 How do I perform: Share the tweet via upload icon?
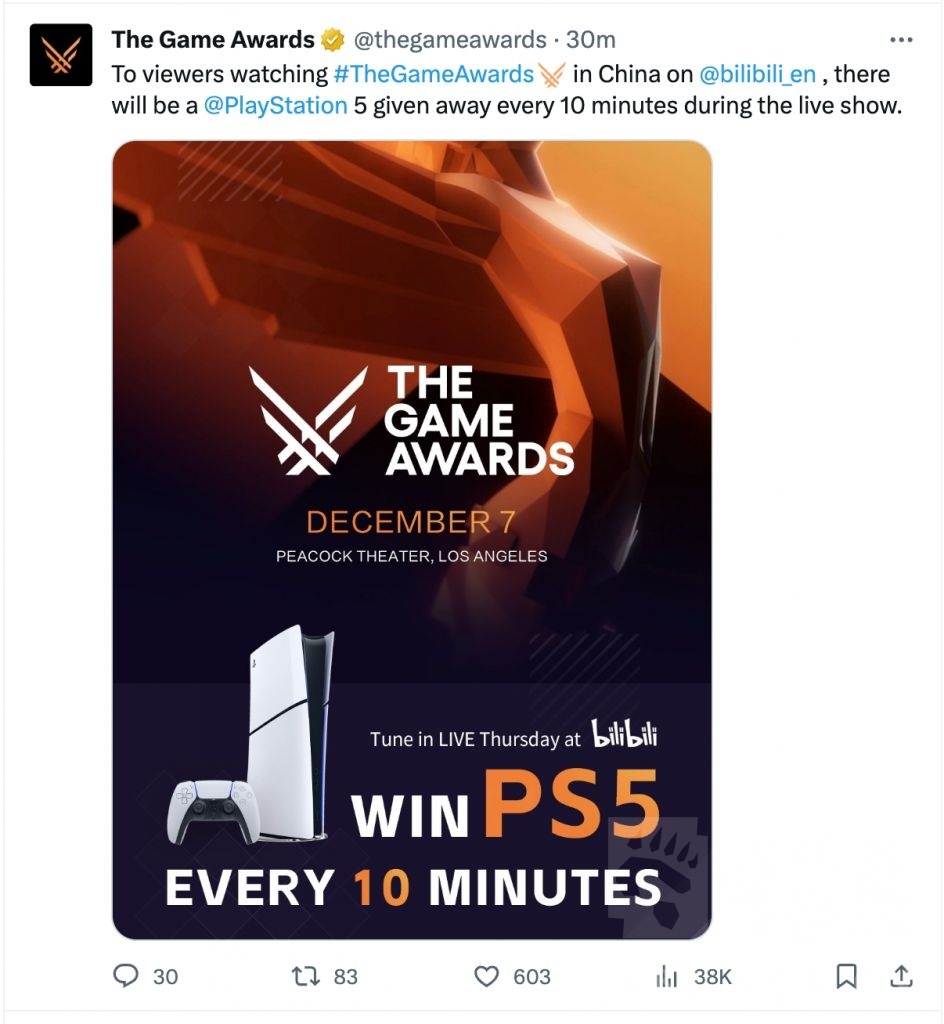point(901,976)
